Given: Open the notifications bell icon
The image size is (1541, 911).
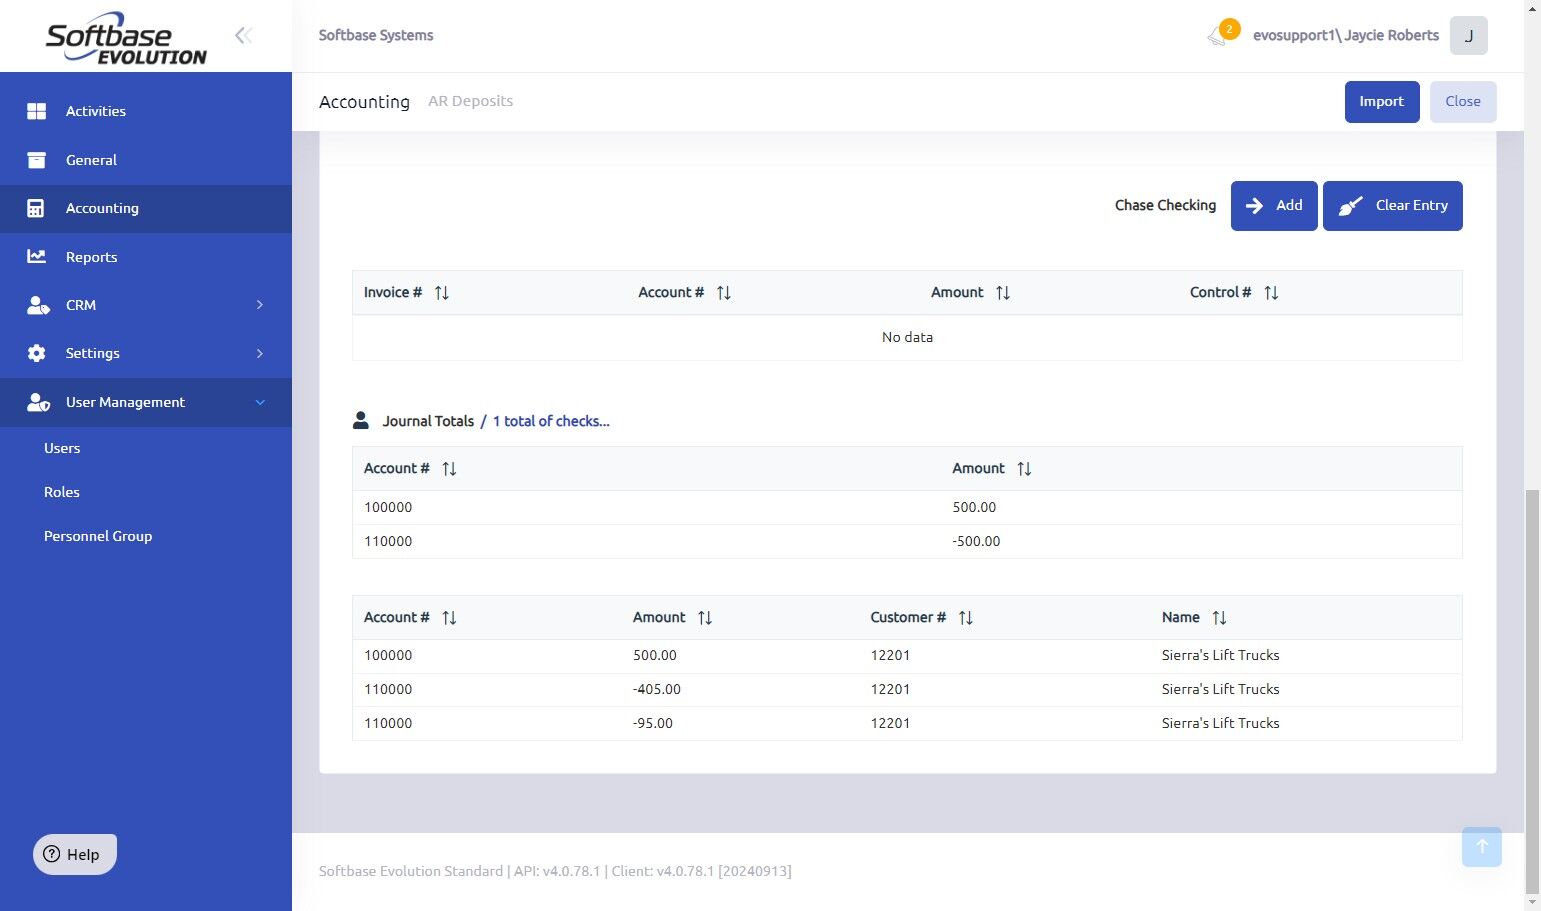Looking at the screenshot, I should 1217,37.
